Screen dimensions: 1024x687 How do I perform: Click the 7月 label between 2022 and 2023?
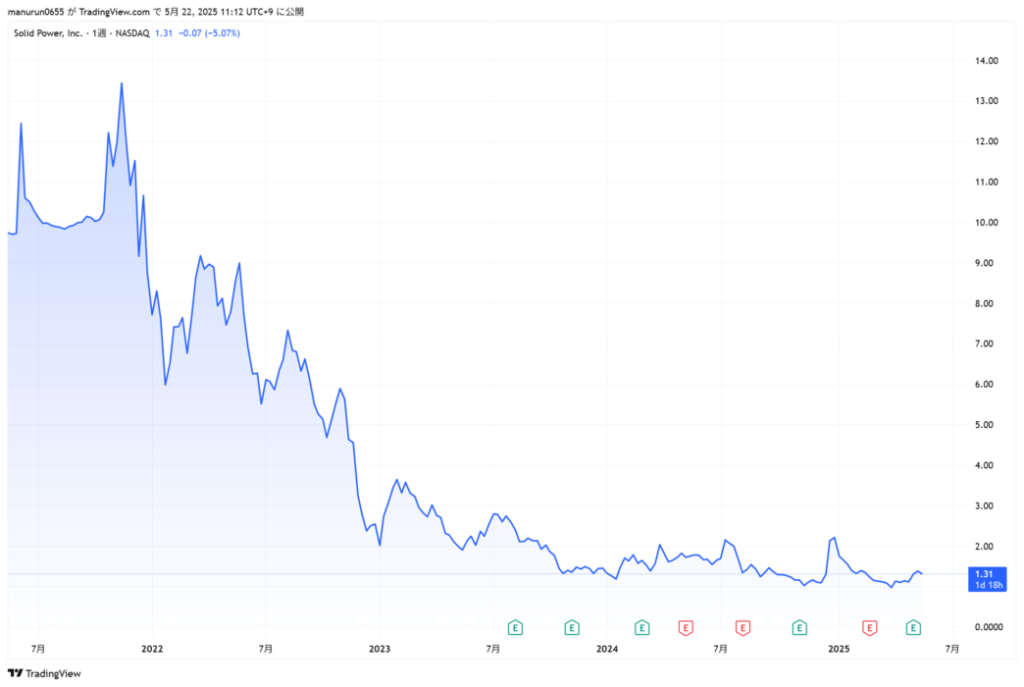click(265, 648)
